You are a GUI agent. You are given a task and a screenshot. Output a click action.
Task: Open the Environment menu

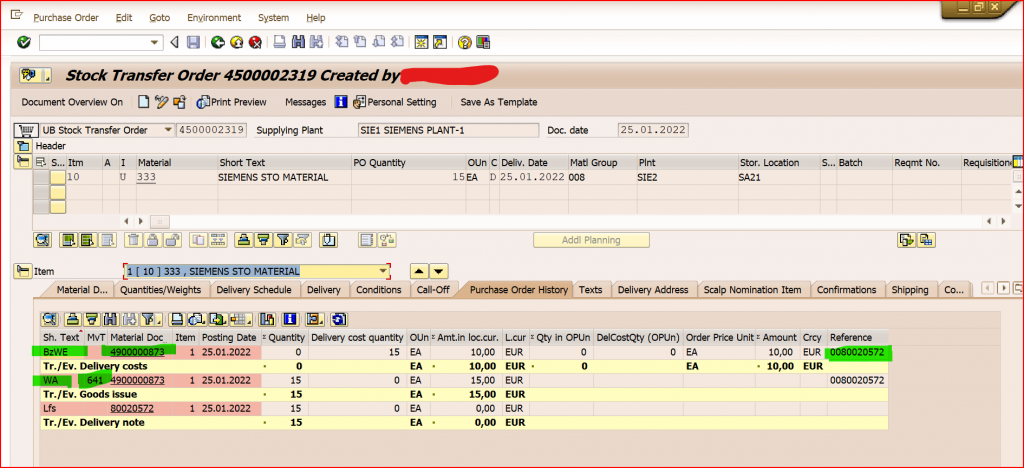[214, 18]
